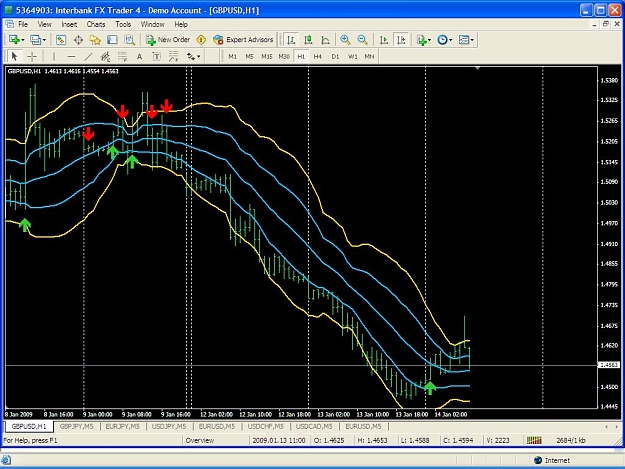The width and height of the screenshot is (625, 469).
Task: Set timeframe to M1
Action: (232, 57)
